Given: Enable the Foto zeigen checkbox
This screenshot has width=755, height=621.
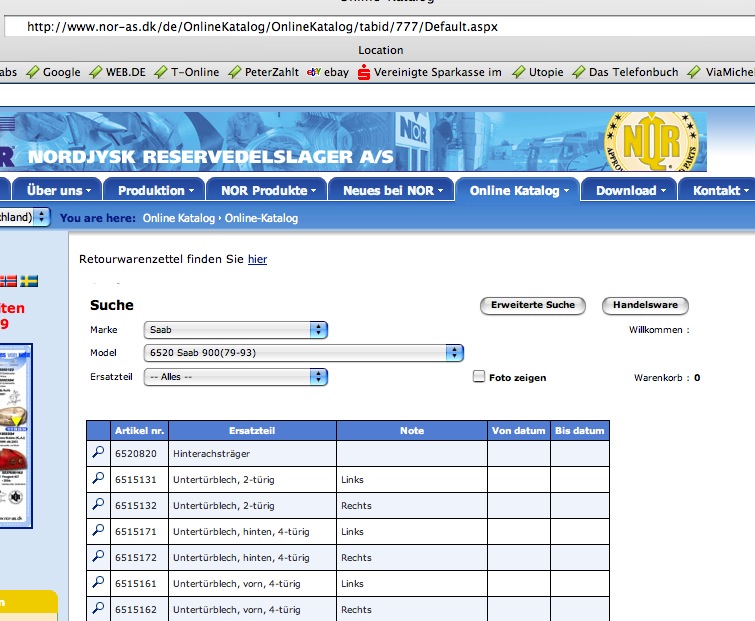Looking at the screenshot, I should 479,376.
